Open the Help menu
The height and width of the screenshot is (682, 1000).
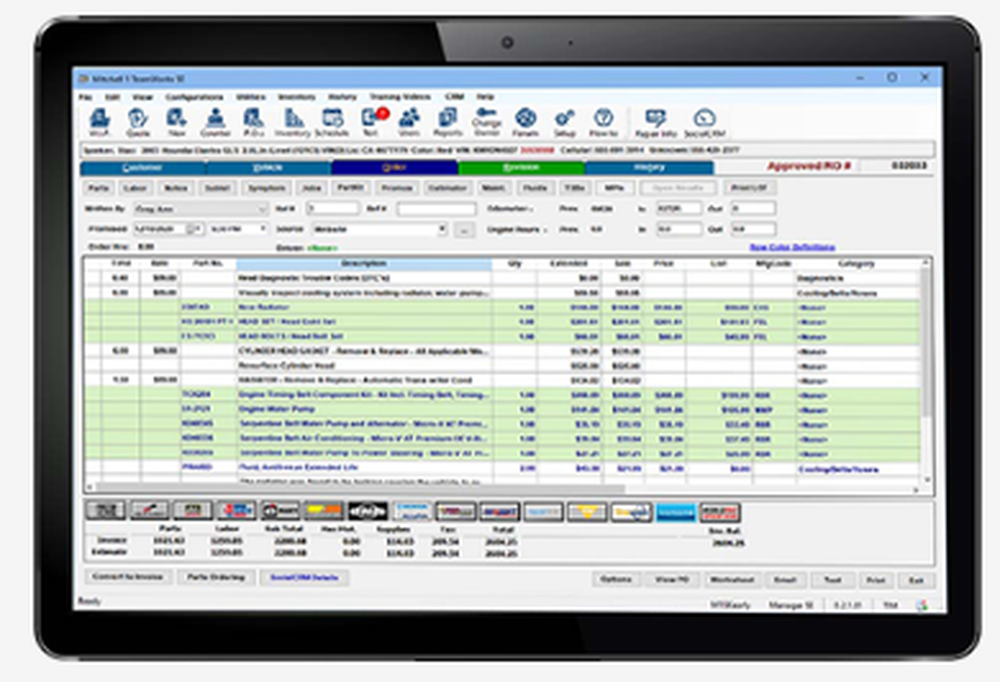485,97
